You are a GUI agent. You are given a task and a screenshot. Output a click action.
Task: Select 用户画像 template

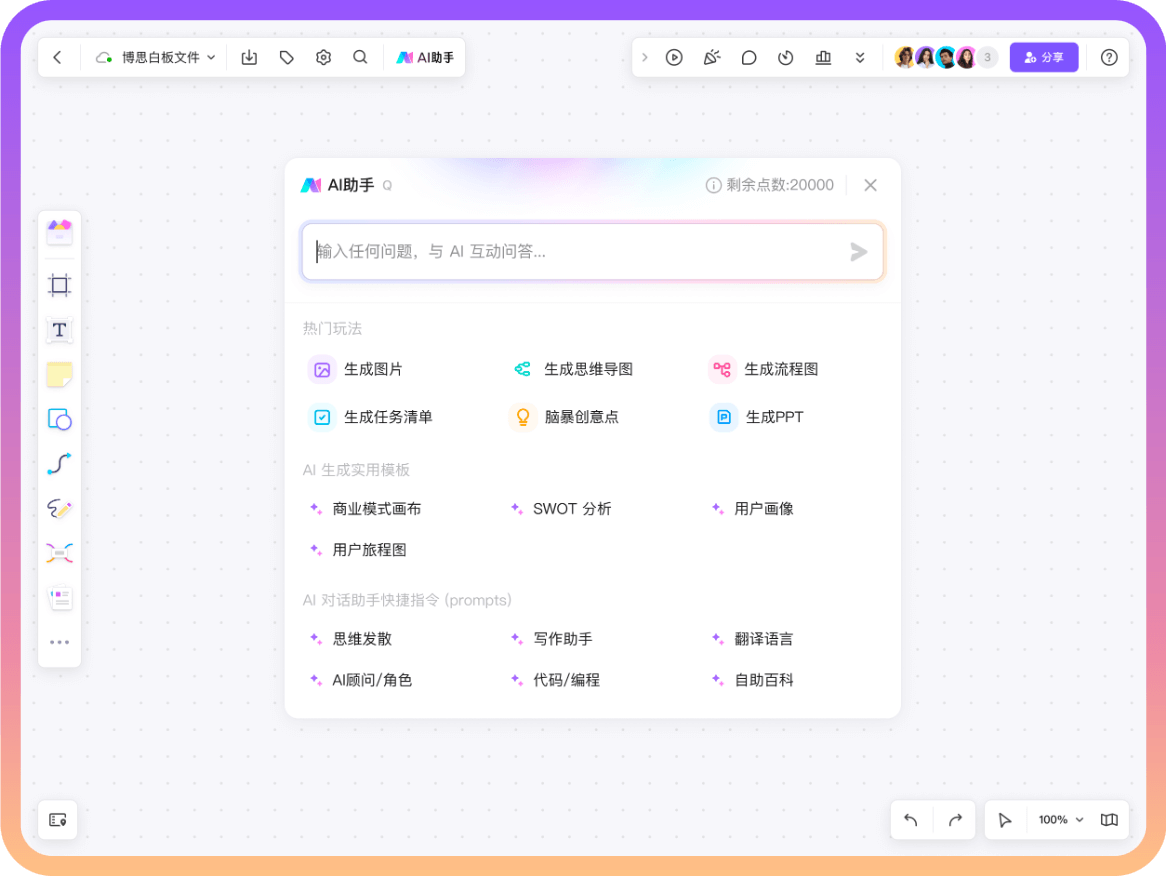[x=753, y=509]
